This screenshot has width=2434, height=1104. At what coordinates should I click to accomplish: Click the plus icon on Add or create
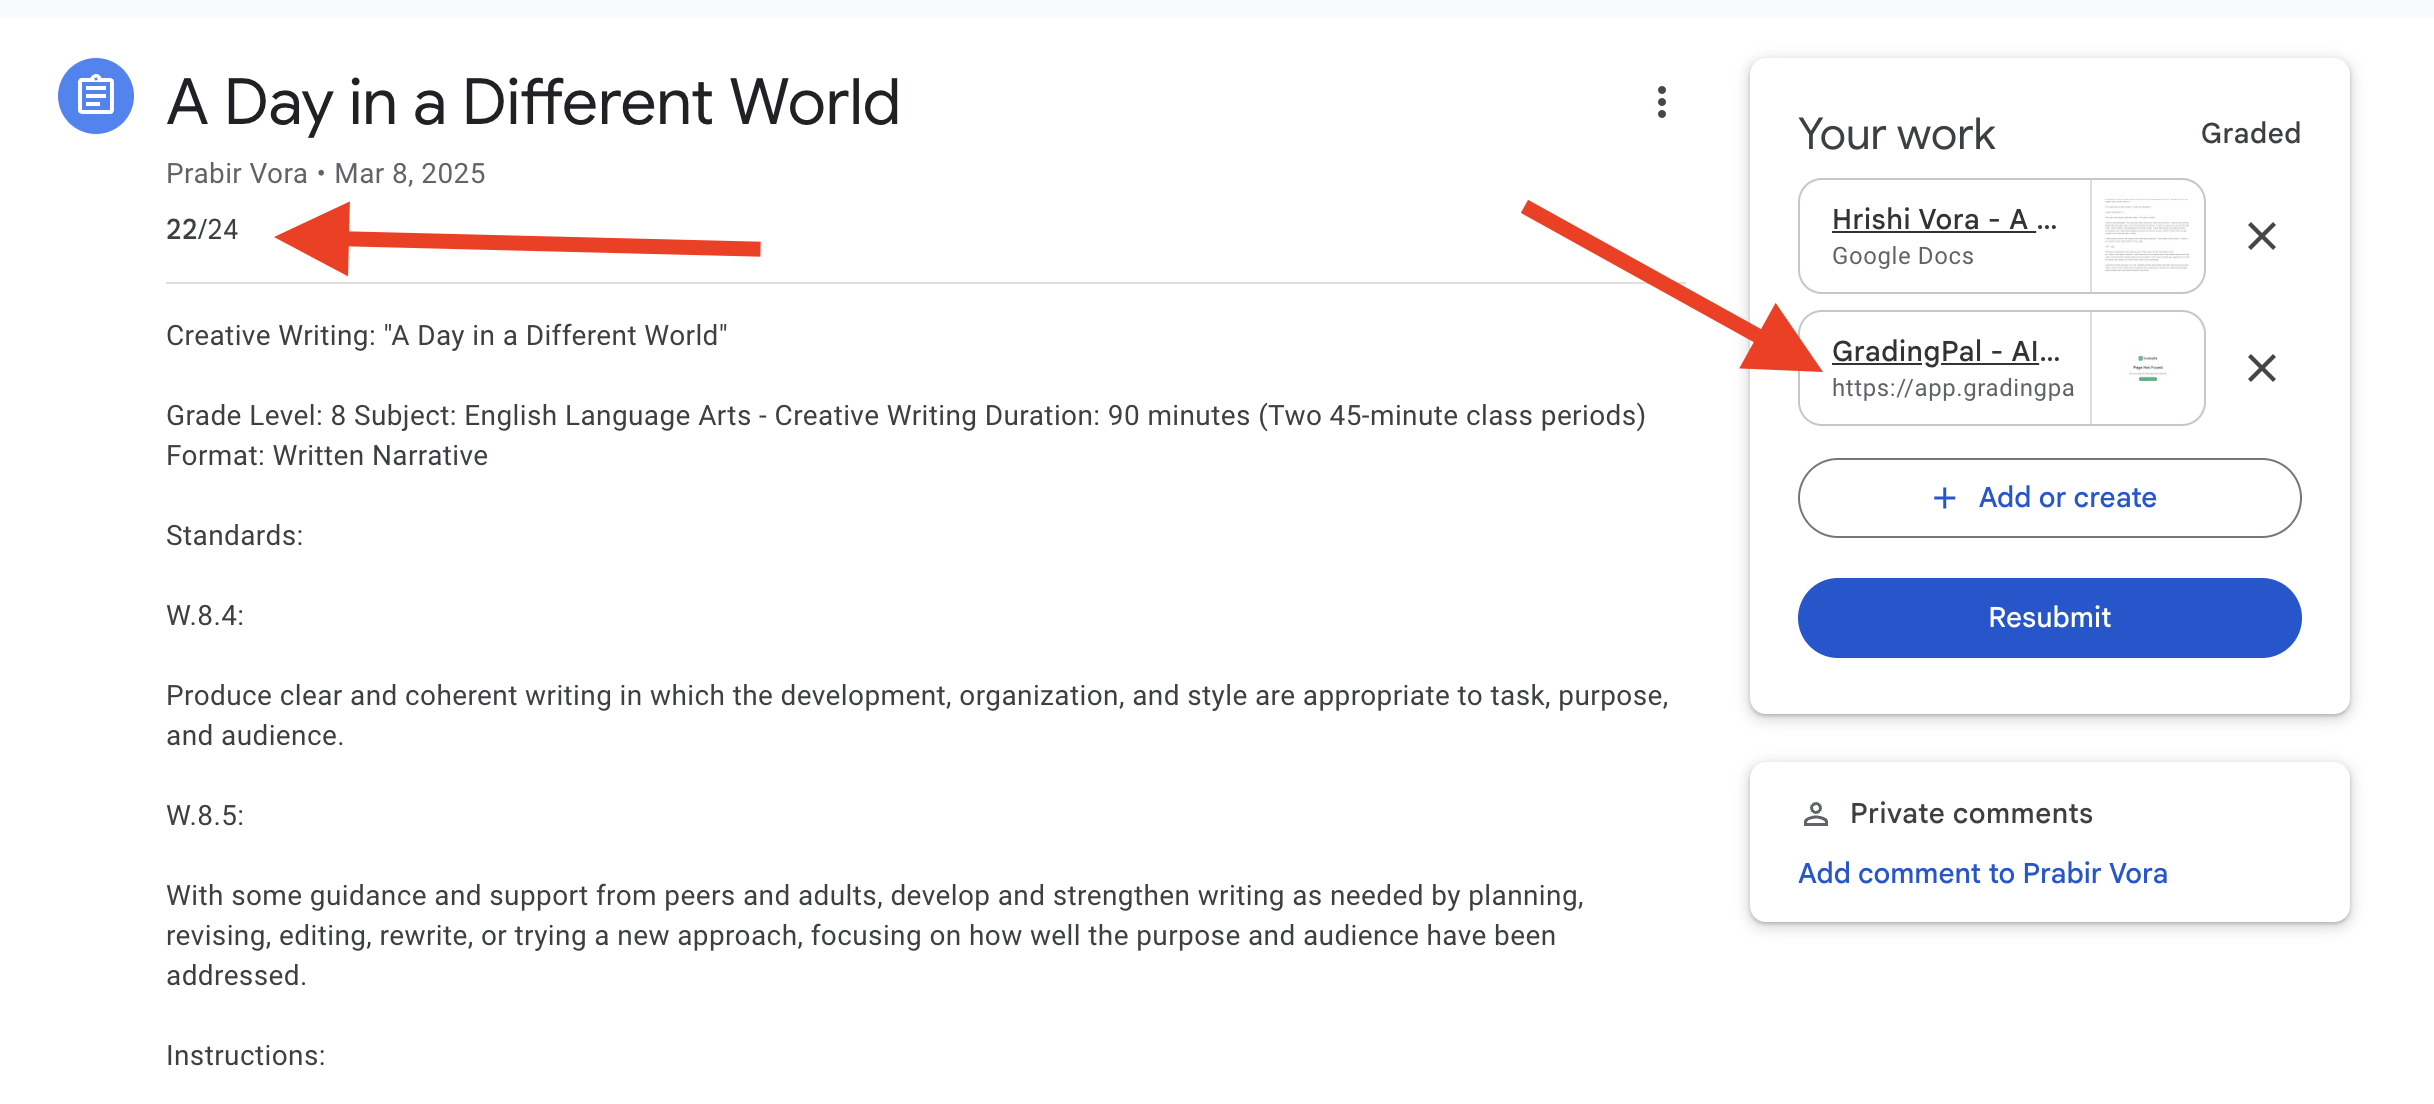point(1943,497)
